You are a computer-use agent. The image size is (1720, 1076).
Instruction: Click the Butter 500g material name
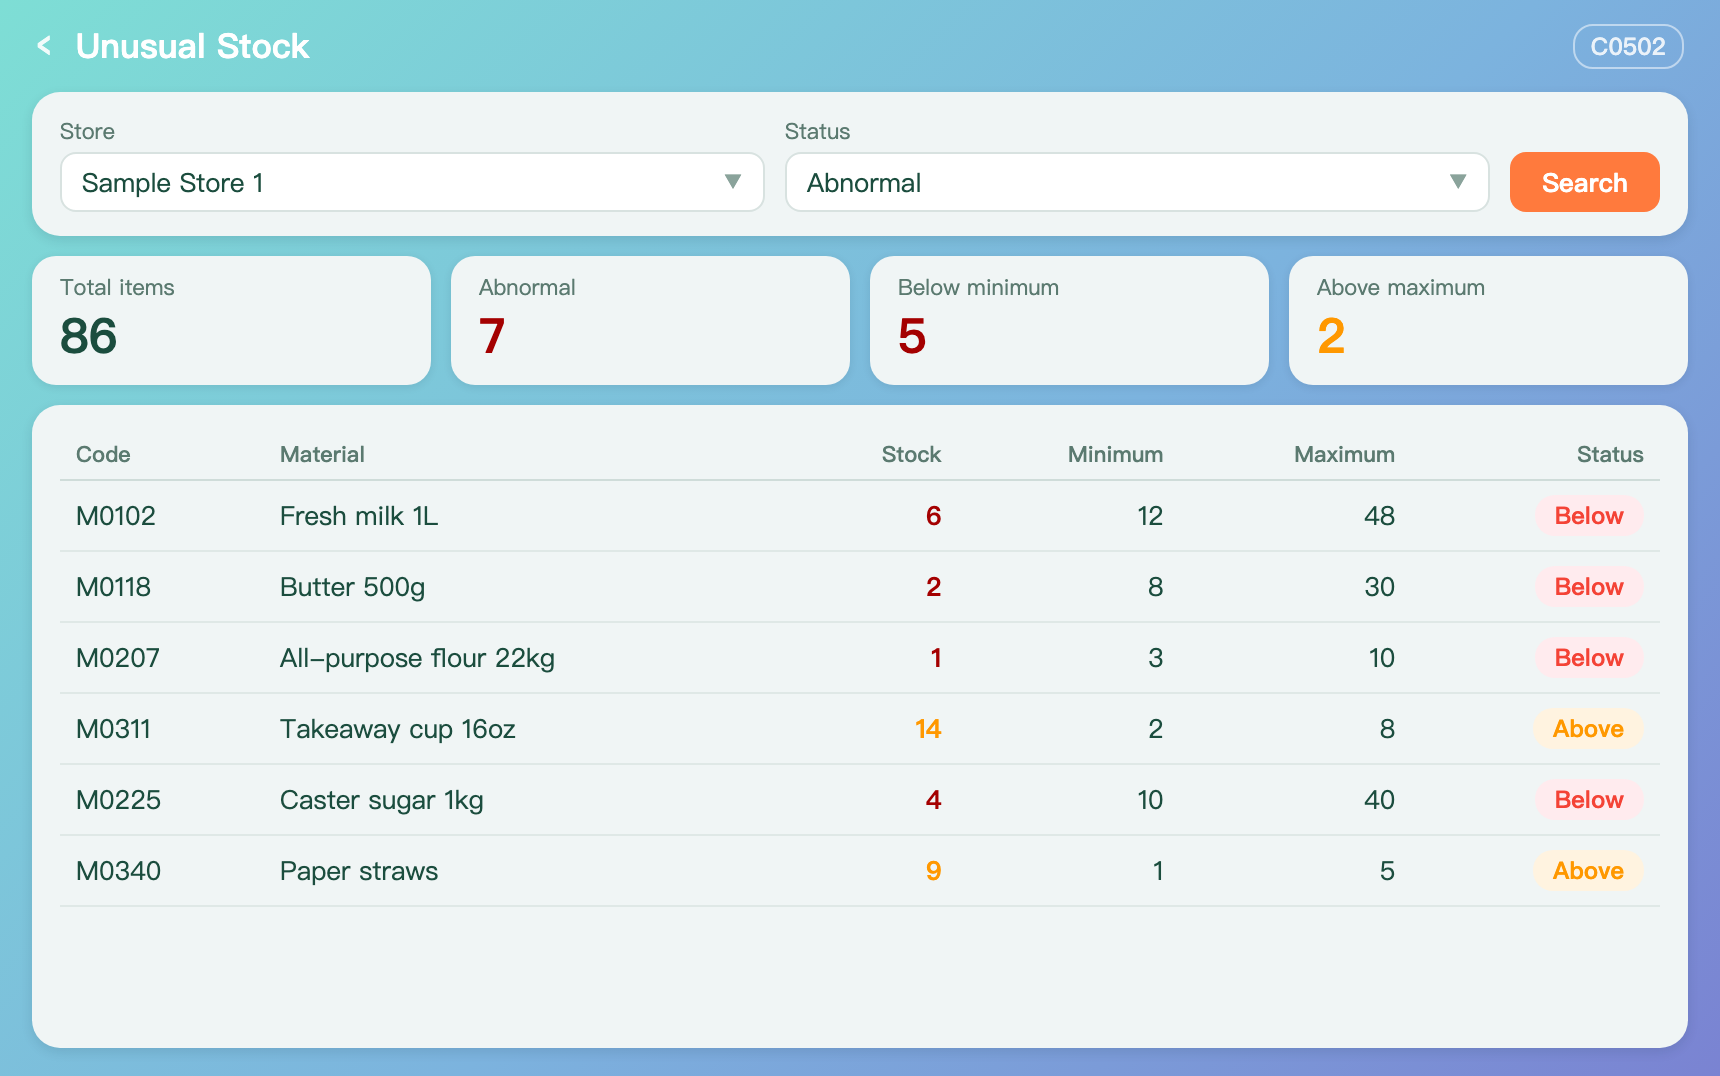point(353,587)
